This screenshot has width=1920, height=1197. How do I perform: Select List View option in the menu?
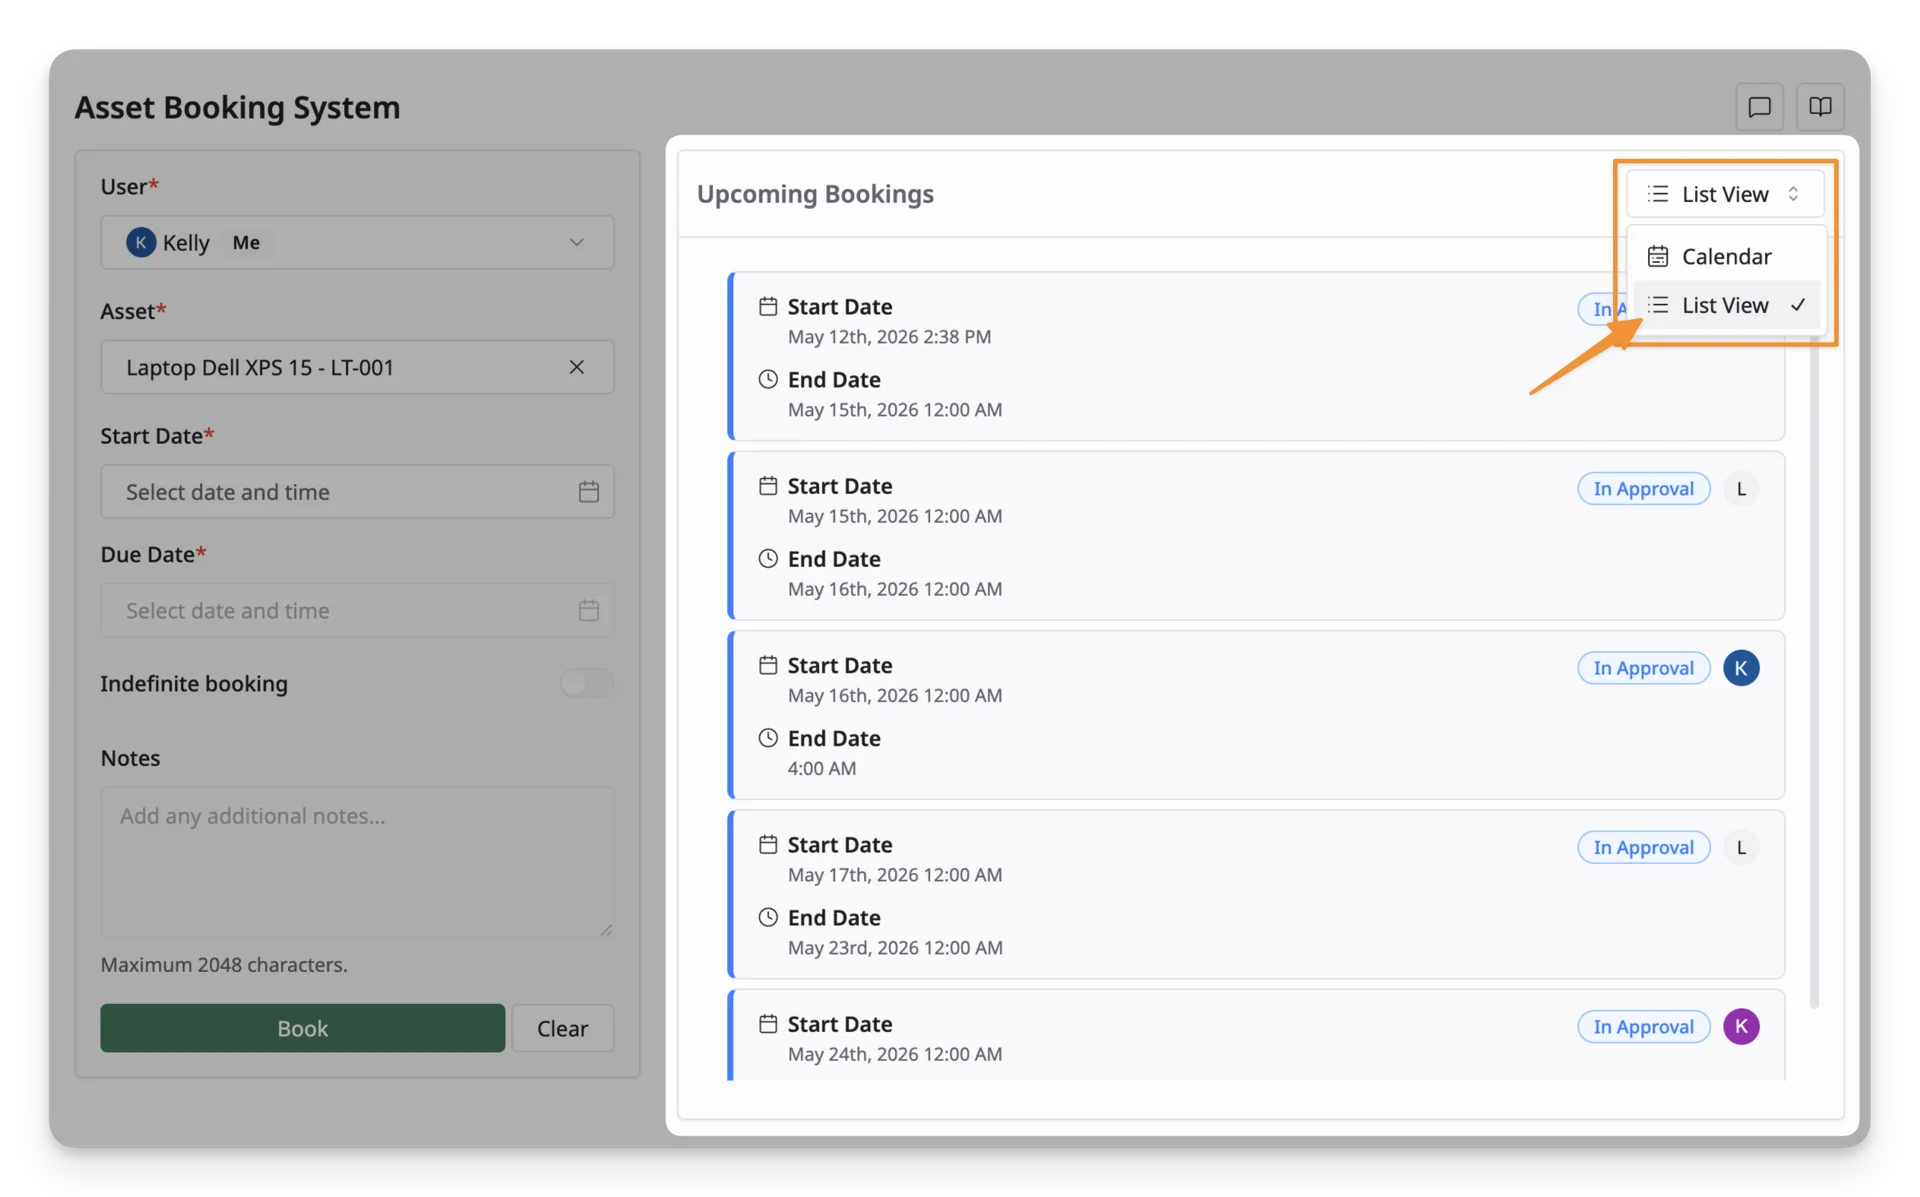[1726, 305]
